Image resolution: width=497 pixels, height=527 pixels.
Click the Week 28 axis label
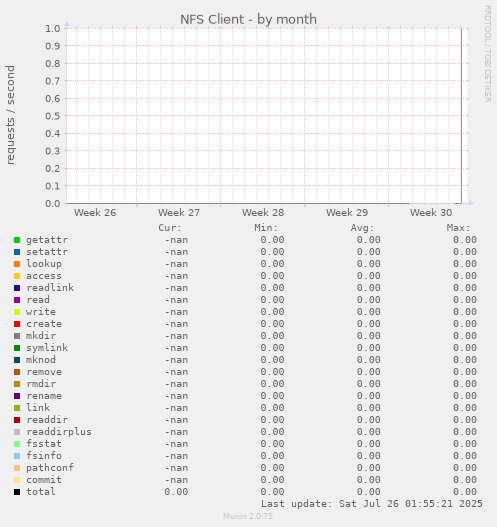pos(263,212)
